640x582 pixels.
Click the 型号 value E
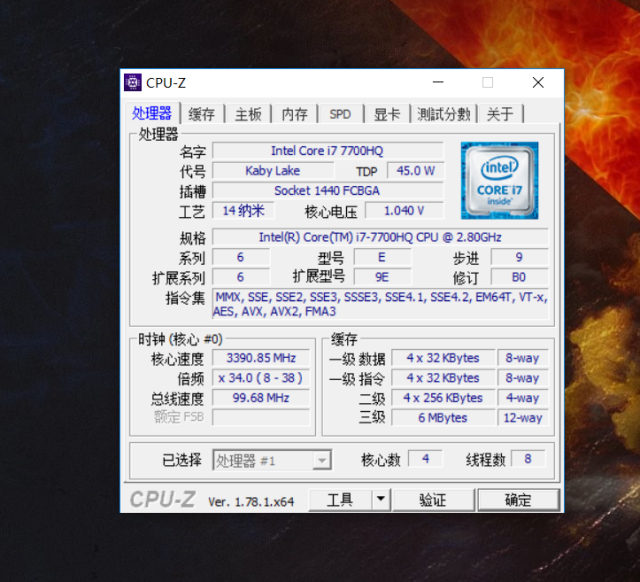(x=382, y=257)
